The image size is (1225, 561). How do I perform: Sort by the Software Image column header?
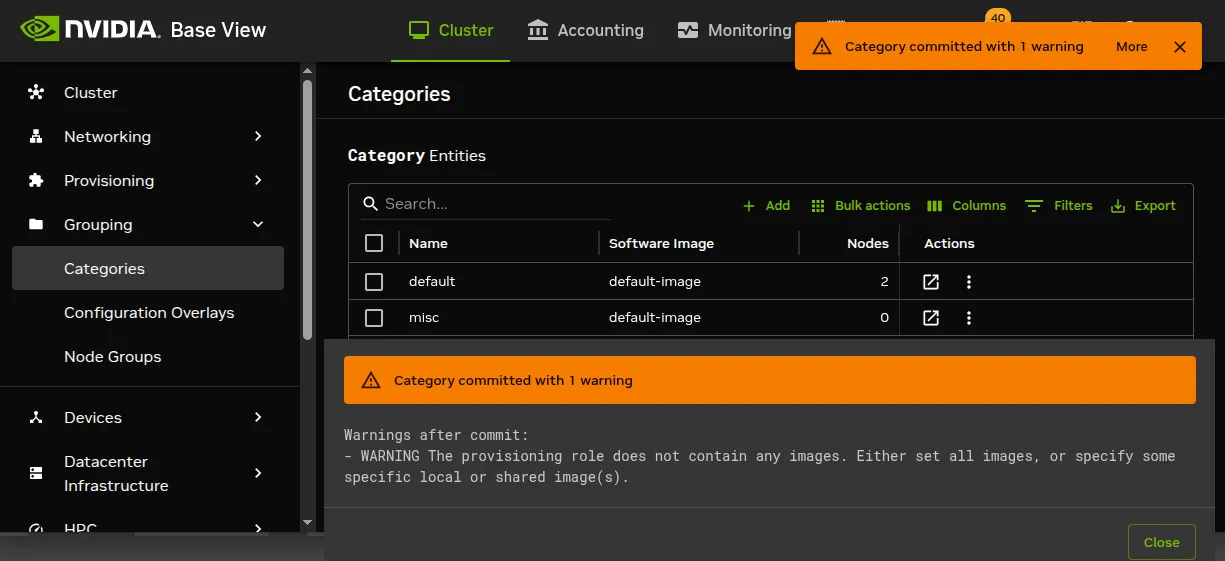(x=661, y=243)
